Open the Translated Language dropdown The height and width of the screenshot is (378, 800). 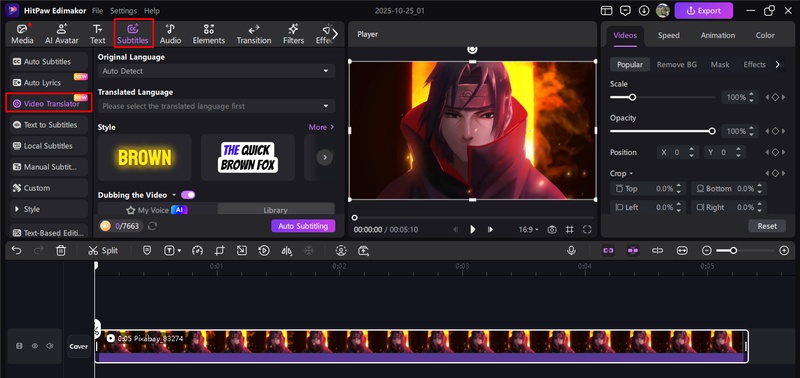coord(216,106)
